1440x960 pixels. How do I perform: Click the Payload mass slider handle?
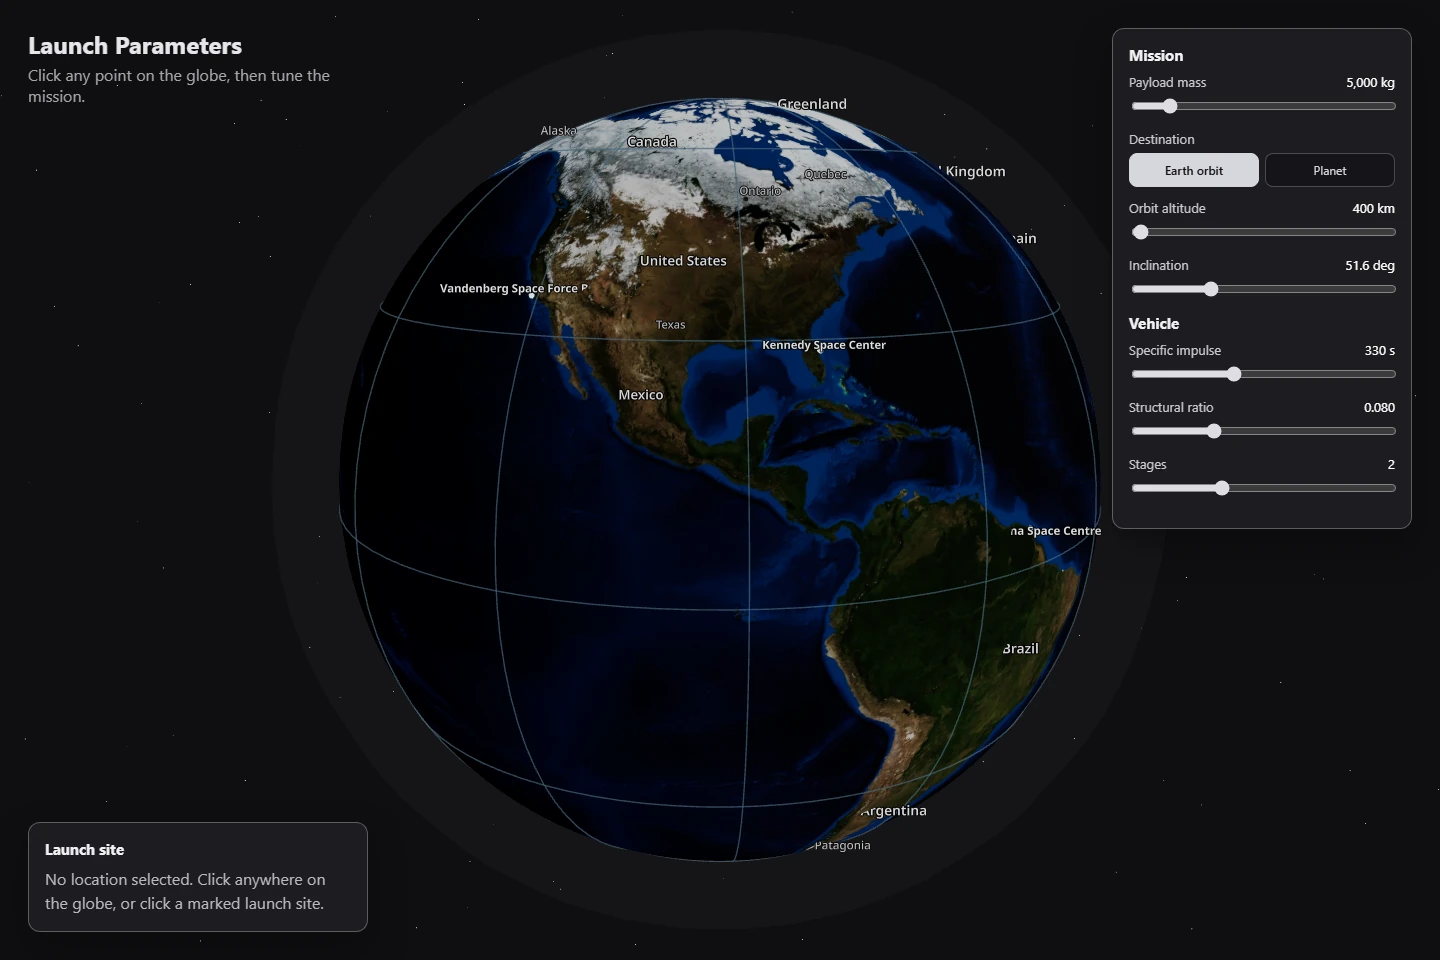tap(1169, 106)
